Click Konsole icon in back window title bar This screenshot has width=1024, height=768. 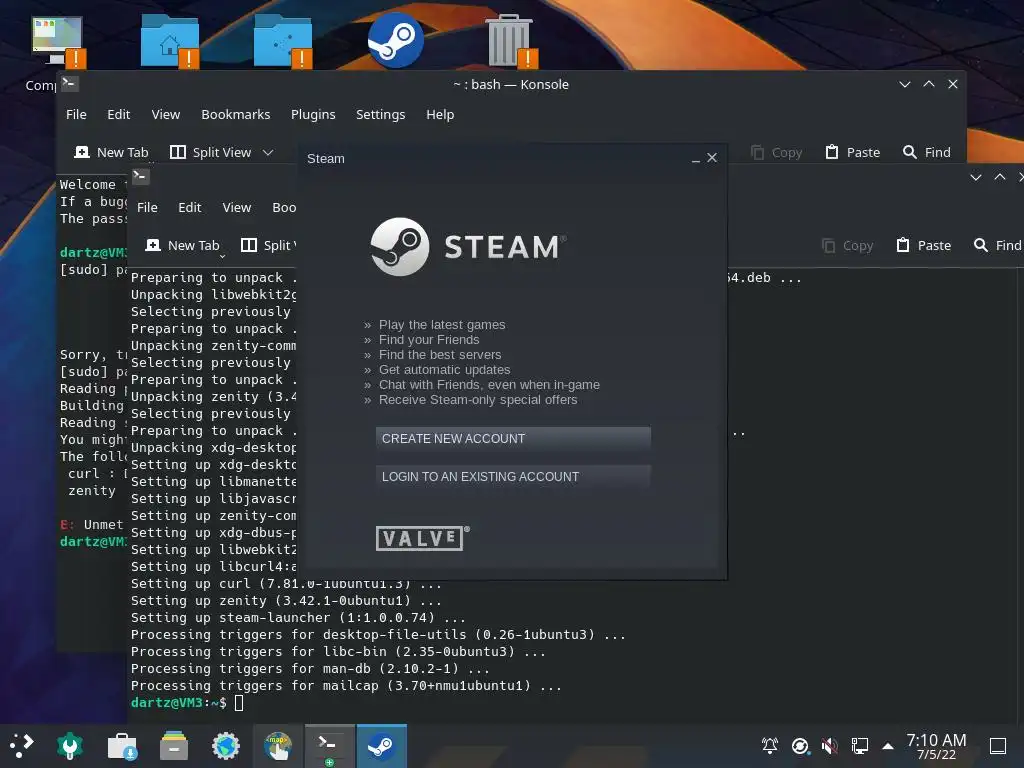pyautogui.click(x=69, y=84)
